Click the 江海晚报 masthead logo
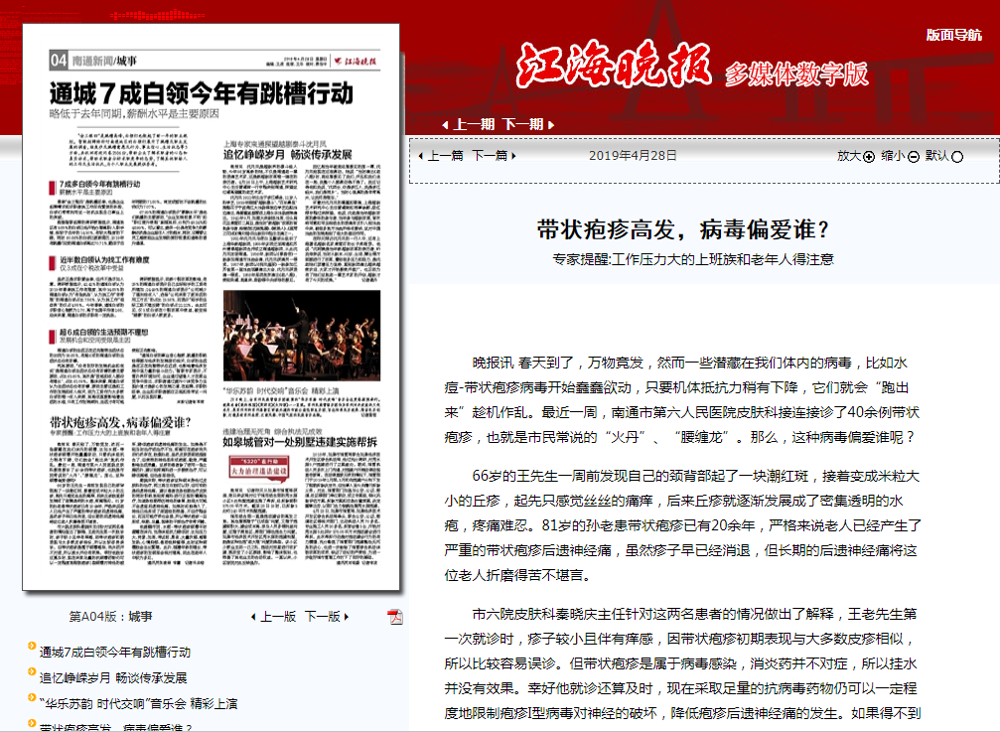The image size is (1000, 732). [614, 64]
